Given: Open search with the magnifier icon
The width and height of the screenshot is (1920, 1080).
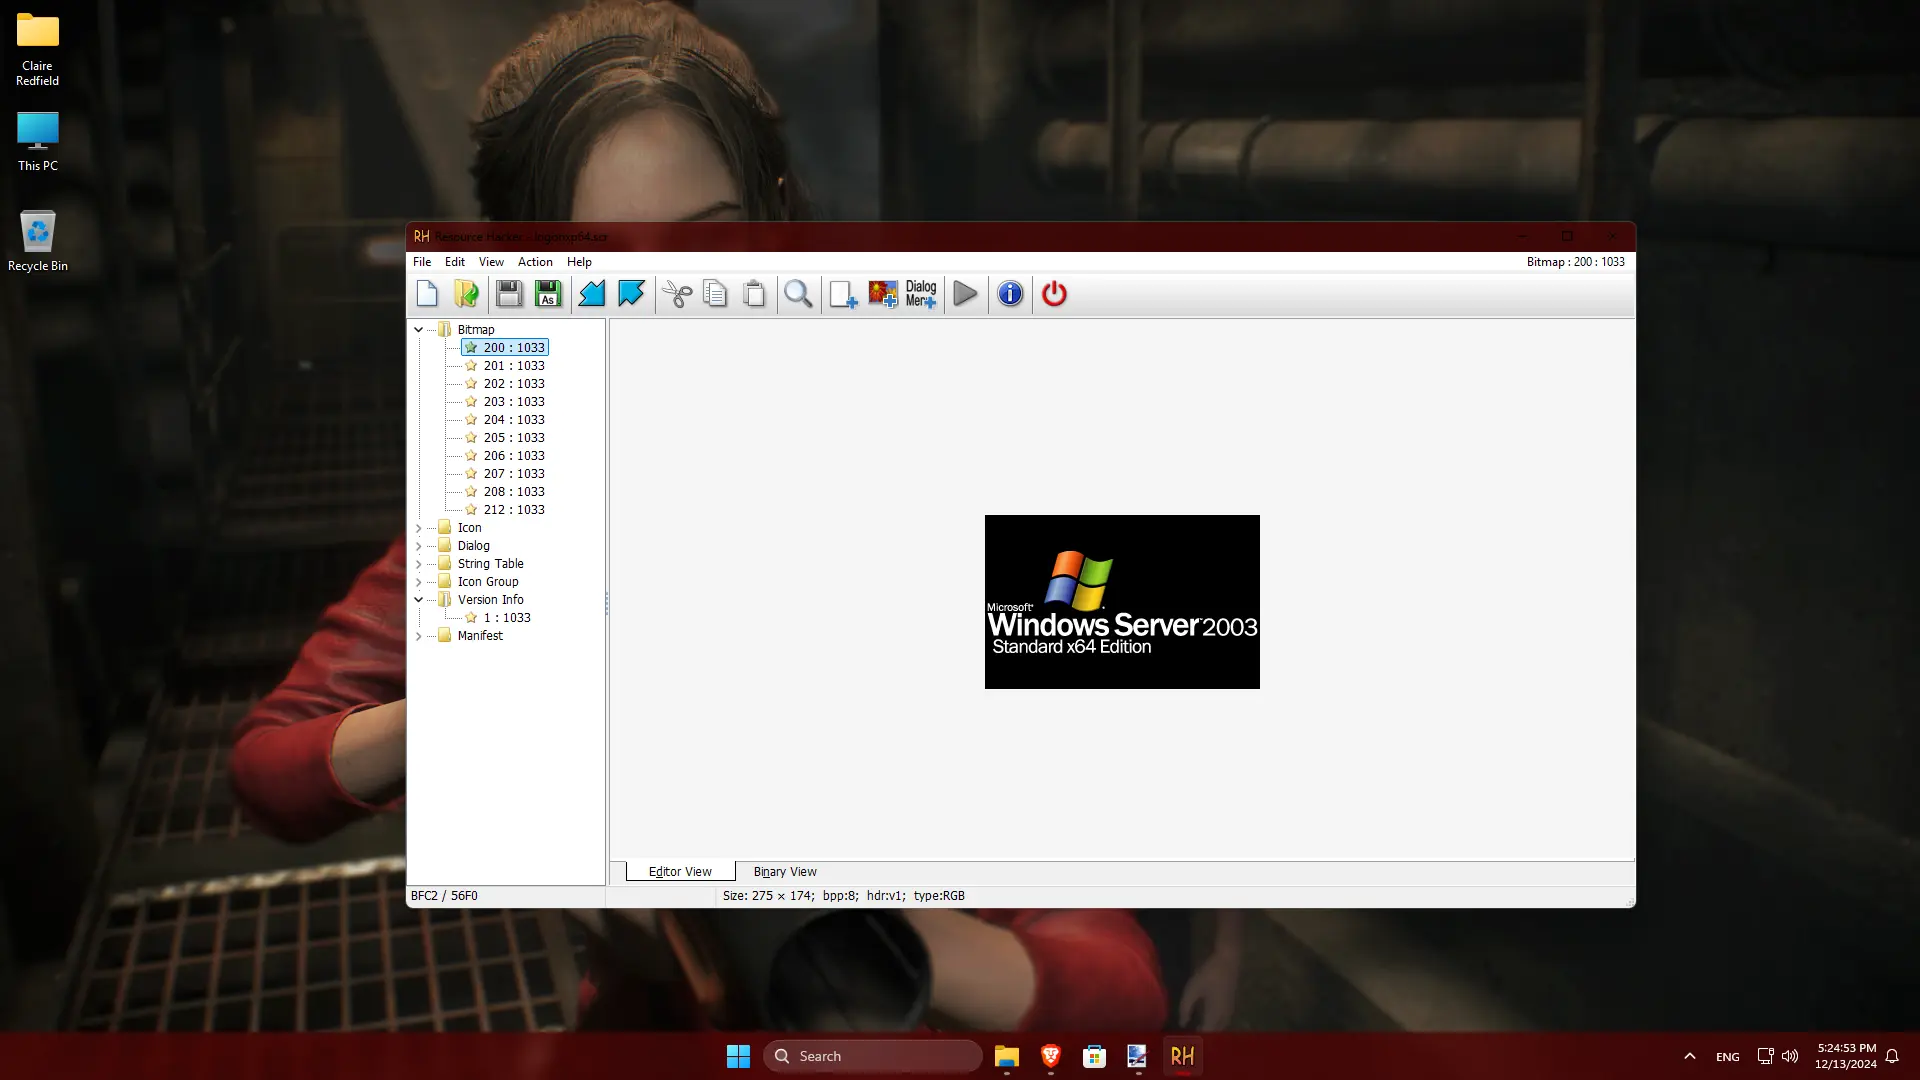Looking at the screenshot, I should [798, 294].
